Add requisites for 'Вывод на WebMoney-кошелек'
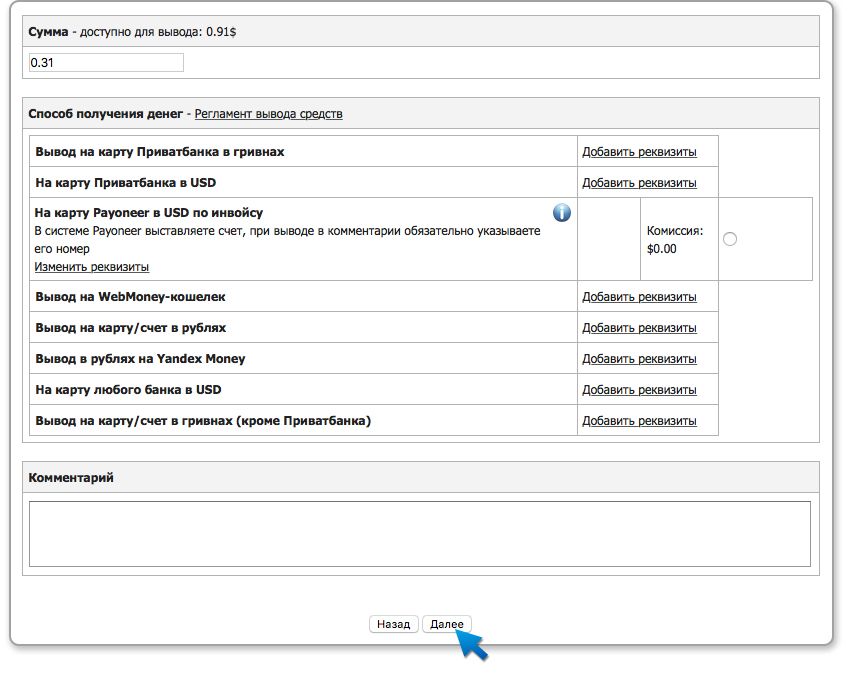855x676 pixels. coord(639,297)
